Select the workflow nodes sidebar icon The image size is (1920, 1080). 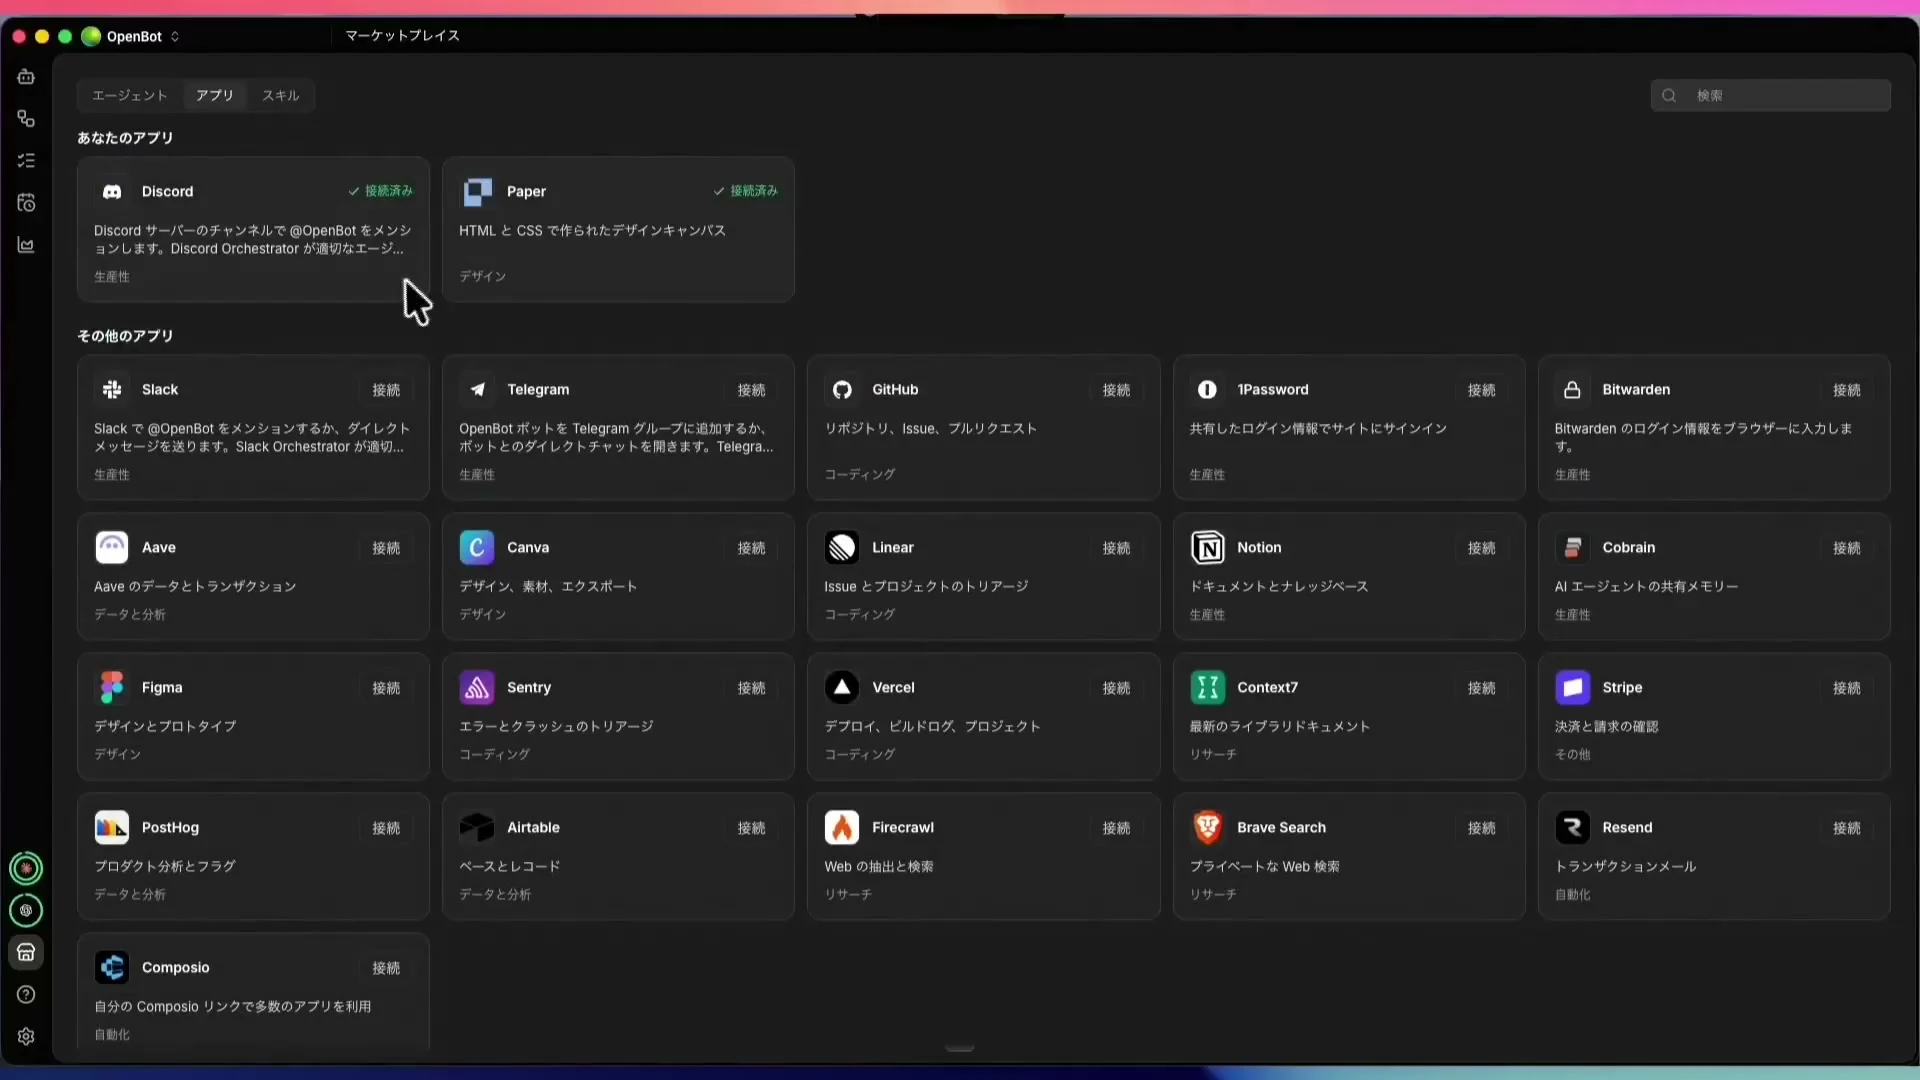click(26, 119)
